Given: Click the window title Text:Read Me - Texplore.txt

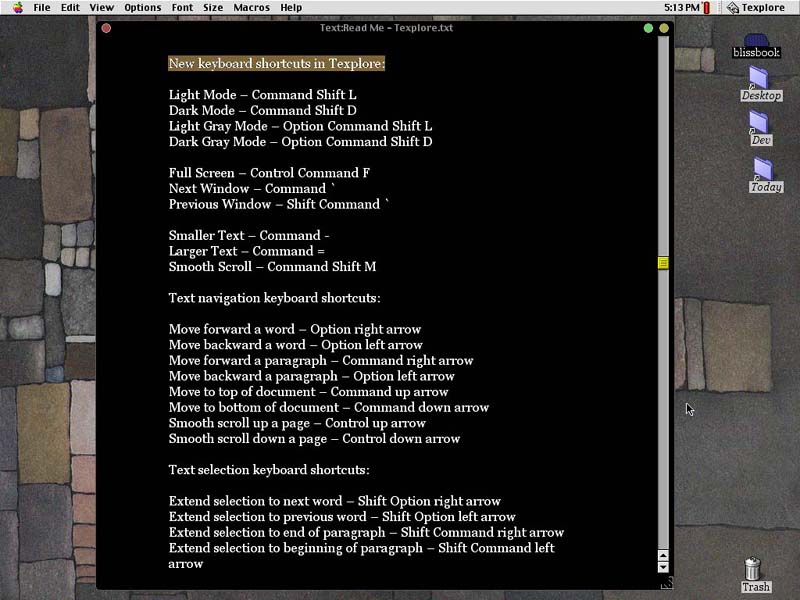Looking at the screenshot, I should (386, 28).
